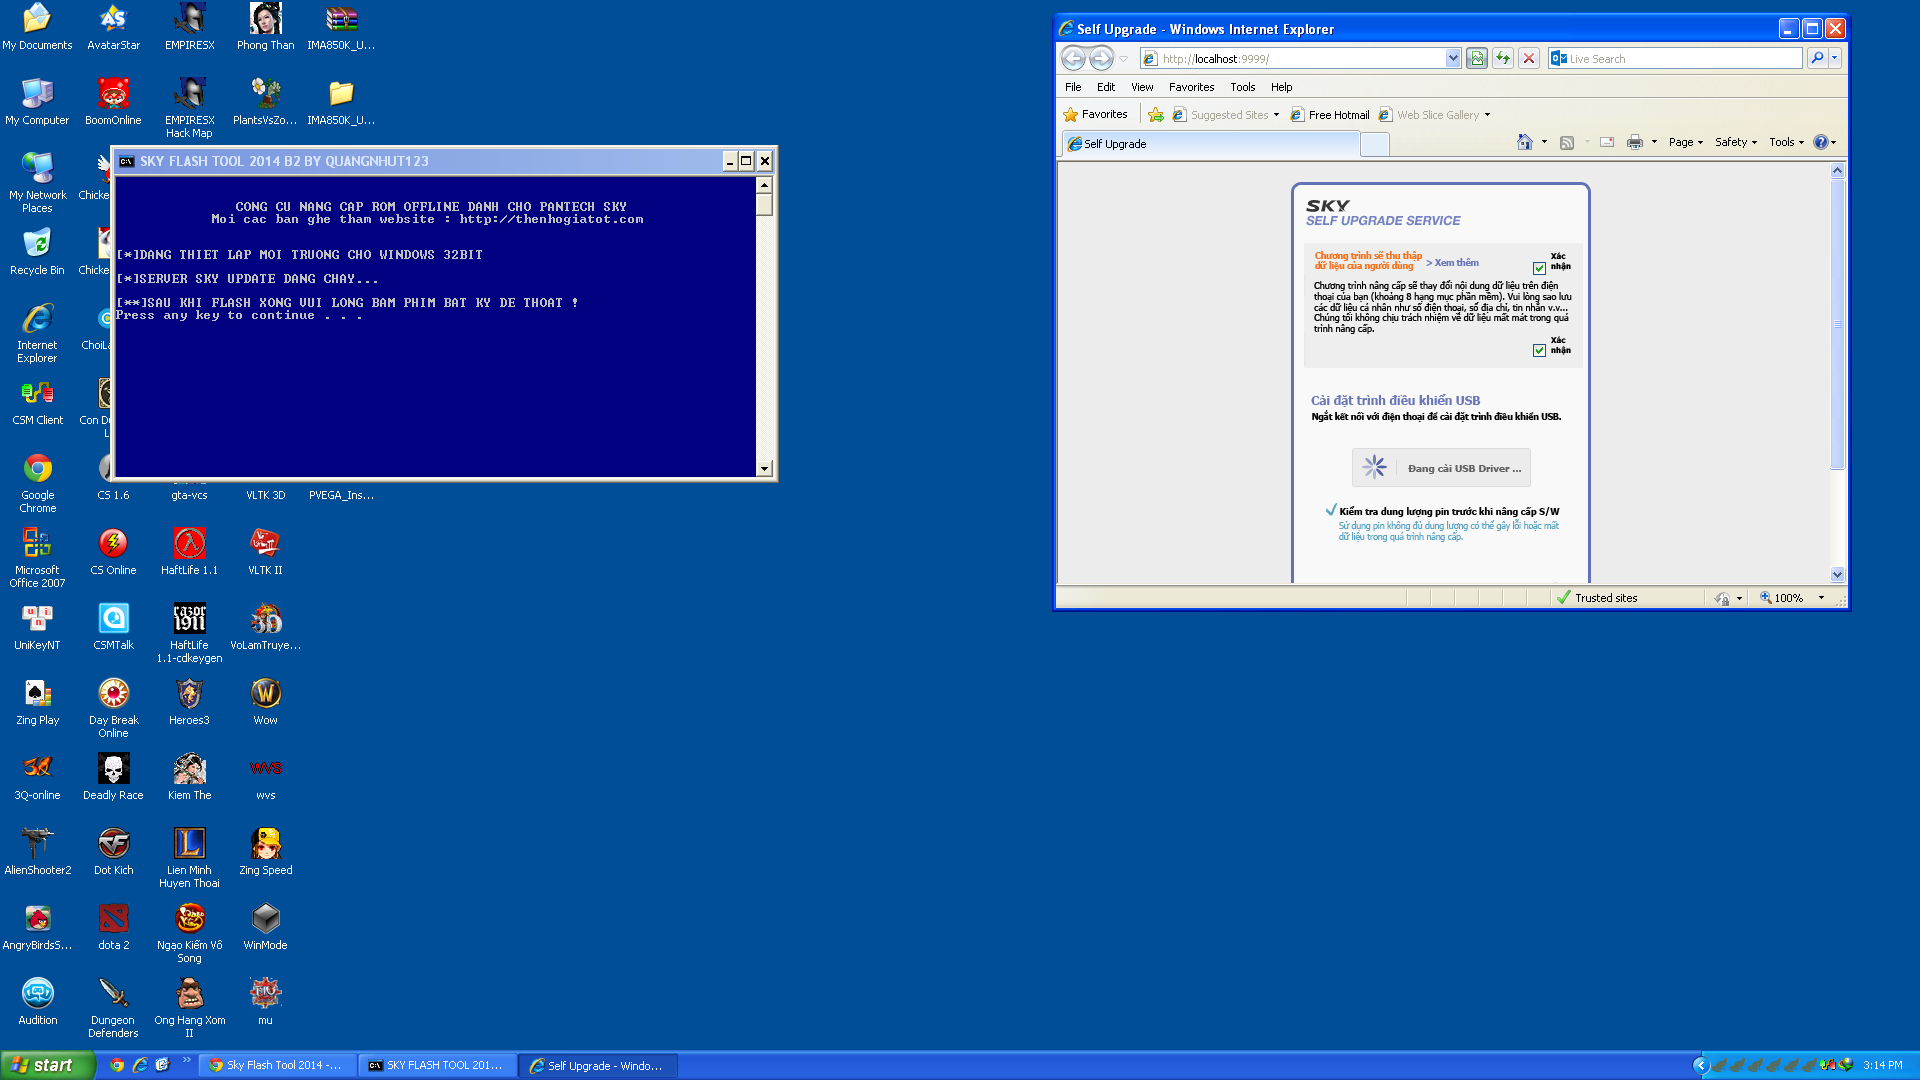Viewport: 1920px width, 1080px height.
Task: Select the CS Online desktop icon
Action: tap(114, 551)
